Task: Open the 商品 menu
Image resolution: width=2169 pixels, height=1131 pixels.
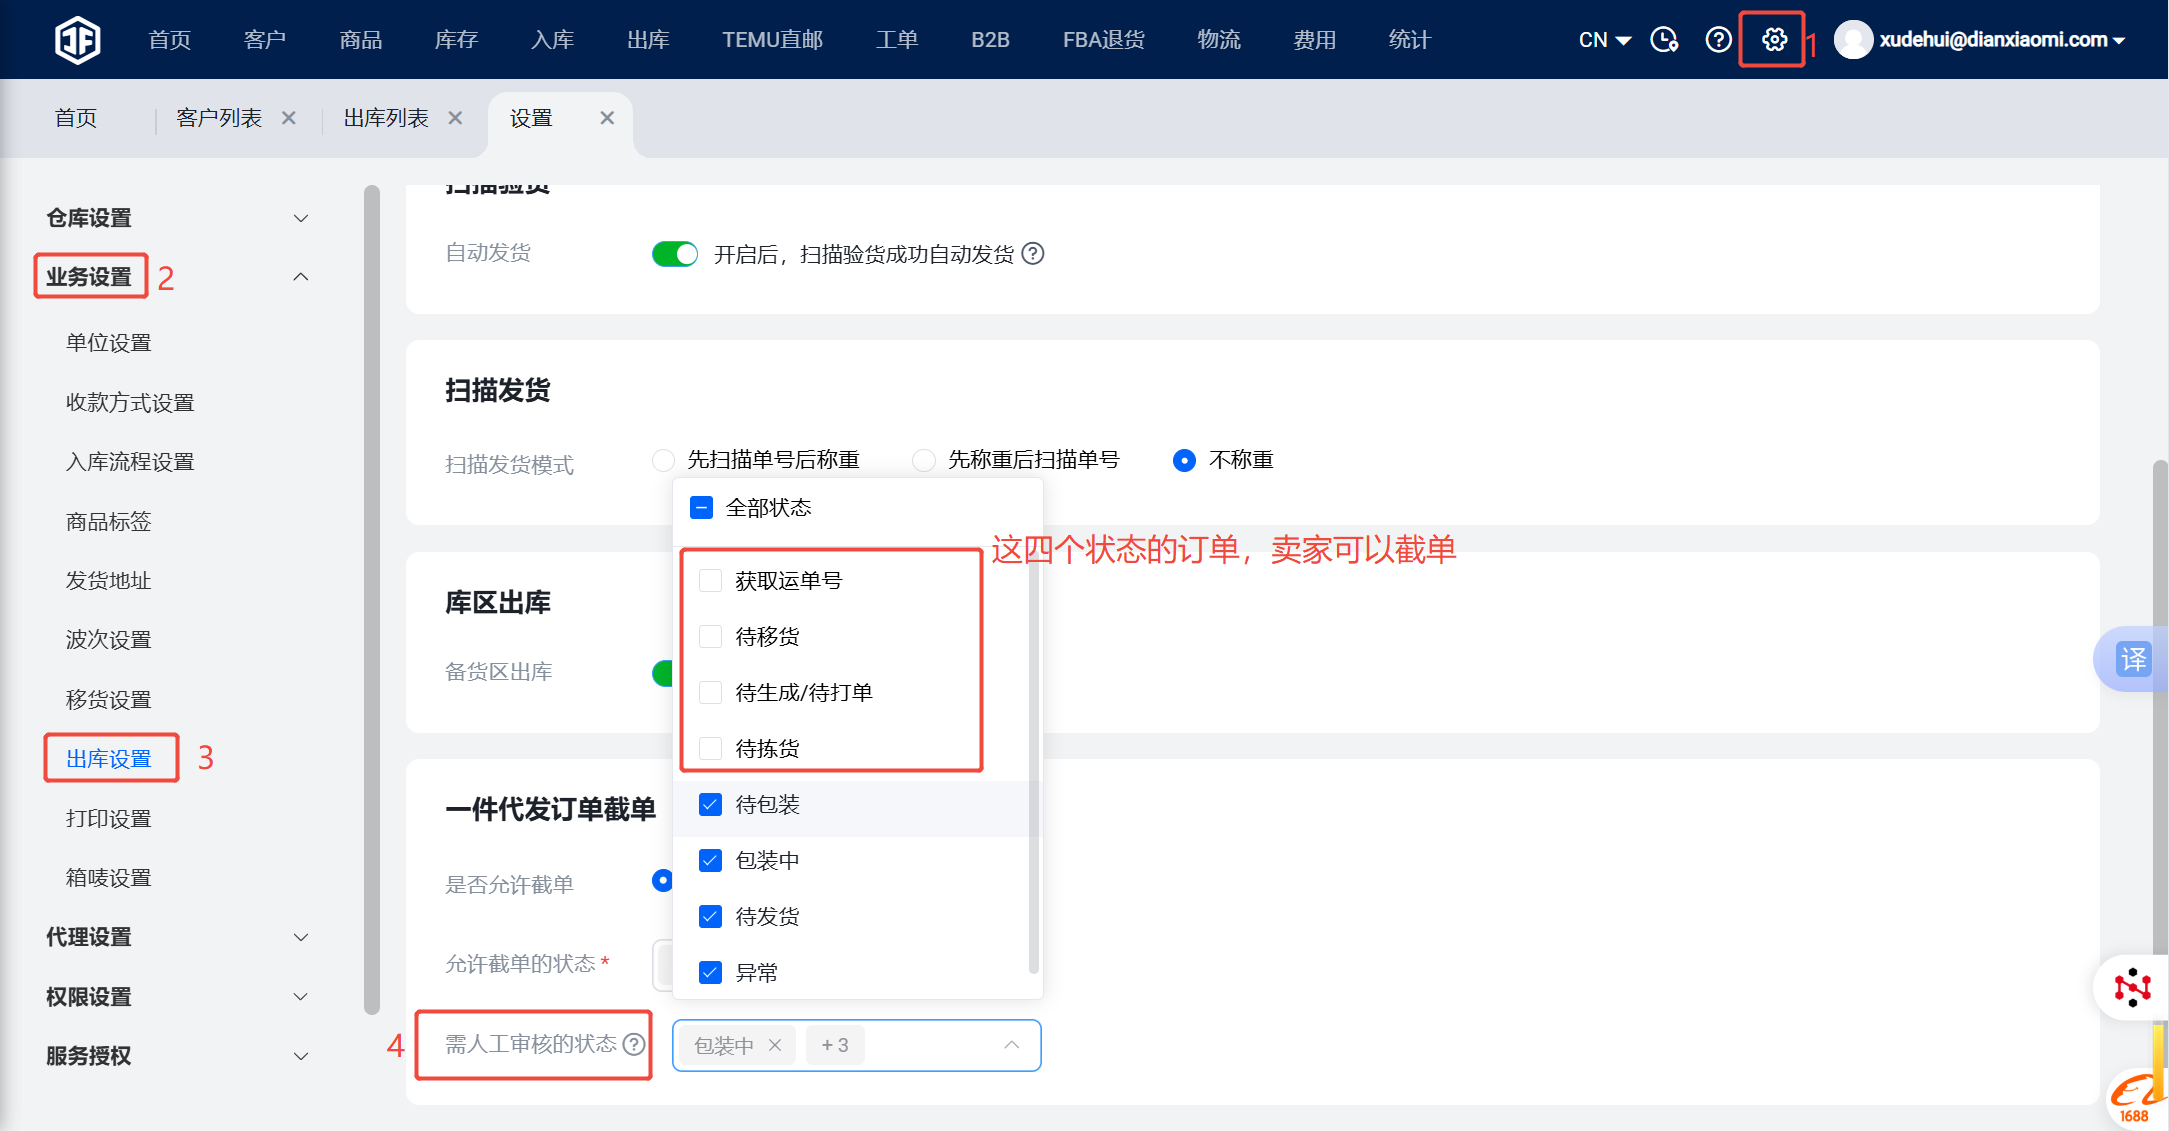Action: click(361, 40)
